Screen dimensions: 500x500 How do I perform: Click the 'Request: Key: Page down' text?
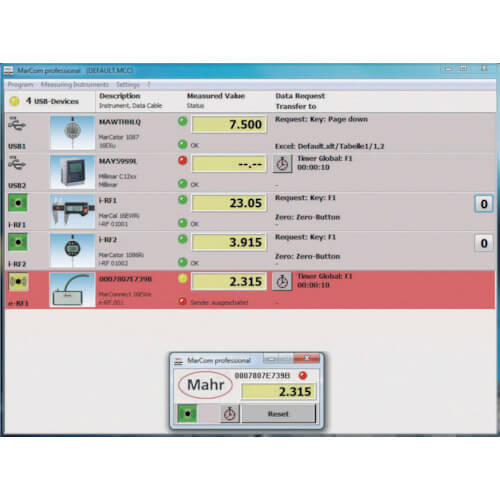point(321,119)
